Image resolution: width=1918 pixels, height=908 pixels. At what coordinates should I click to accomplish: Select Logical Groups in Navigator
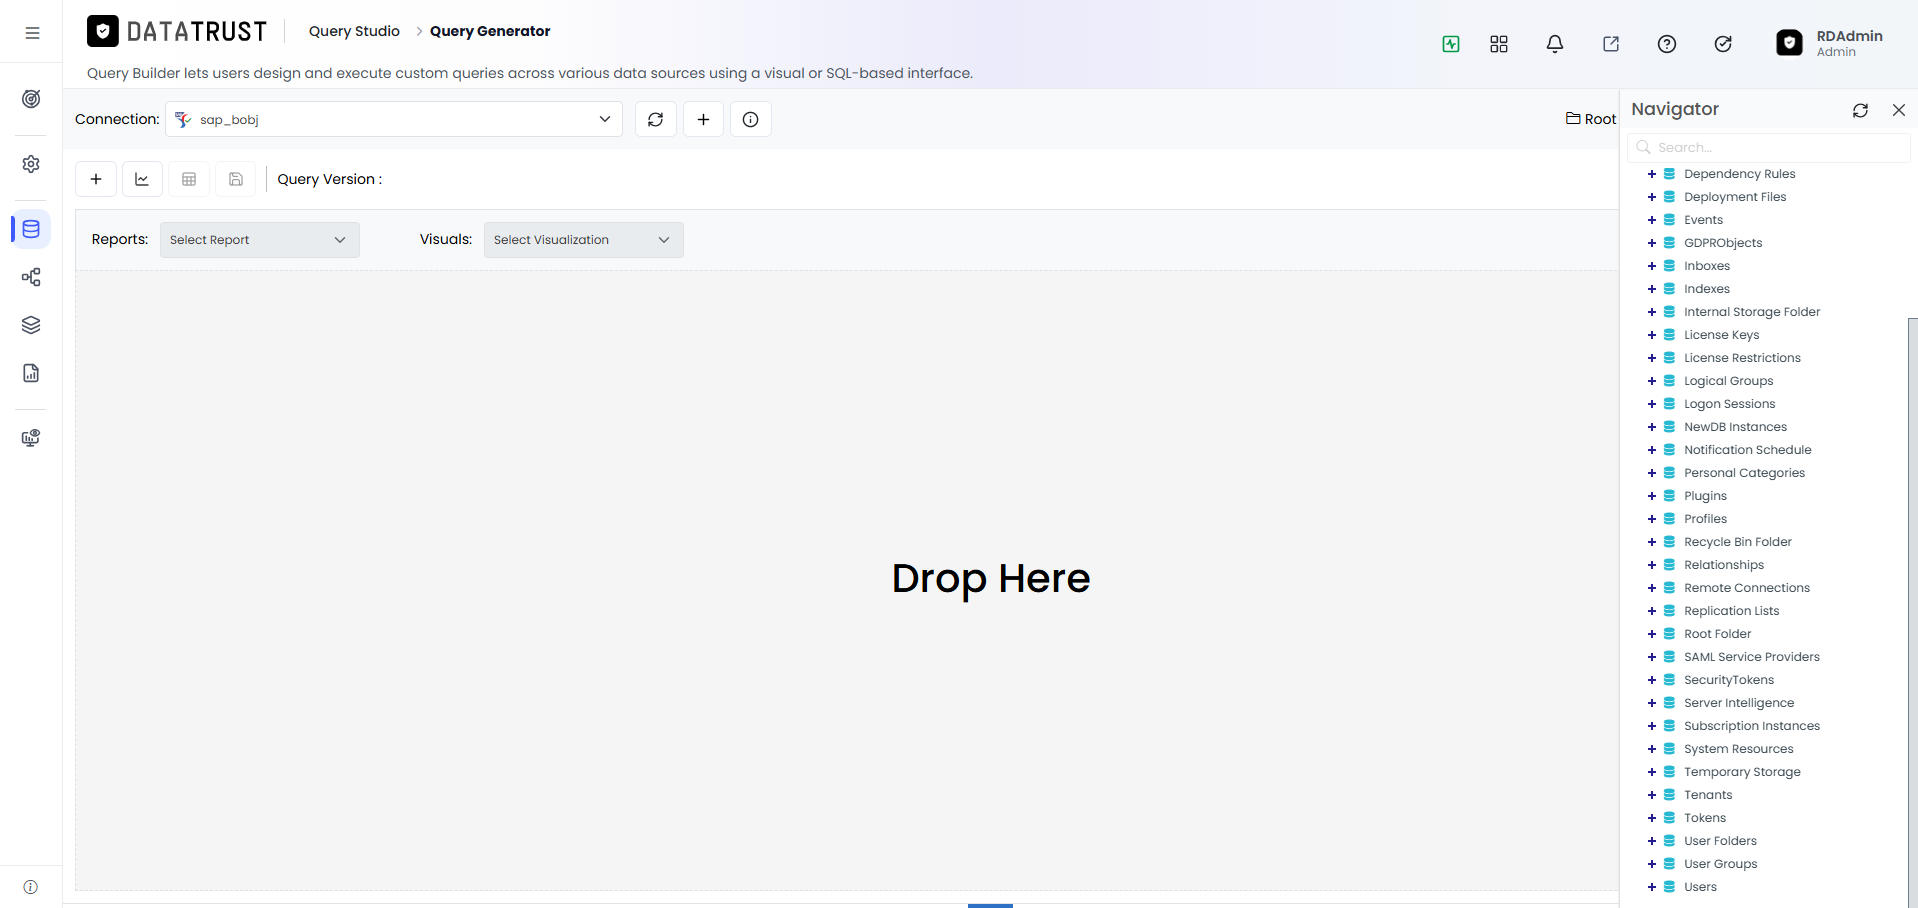point(1729,381)
